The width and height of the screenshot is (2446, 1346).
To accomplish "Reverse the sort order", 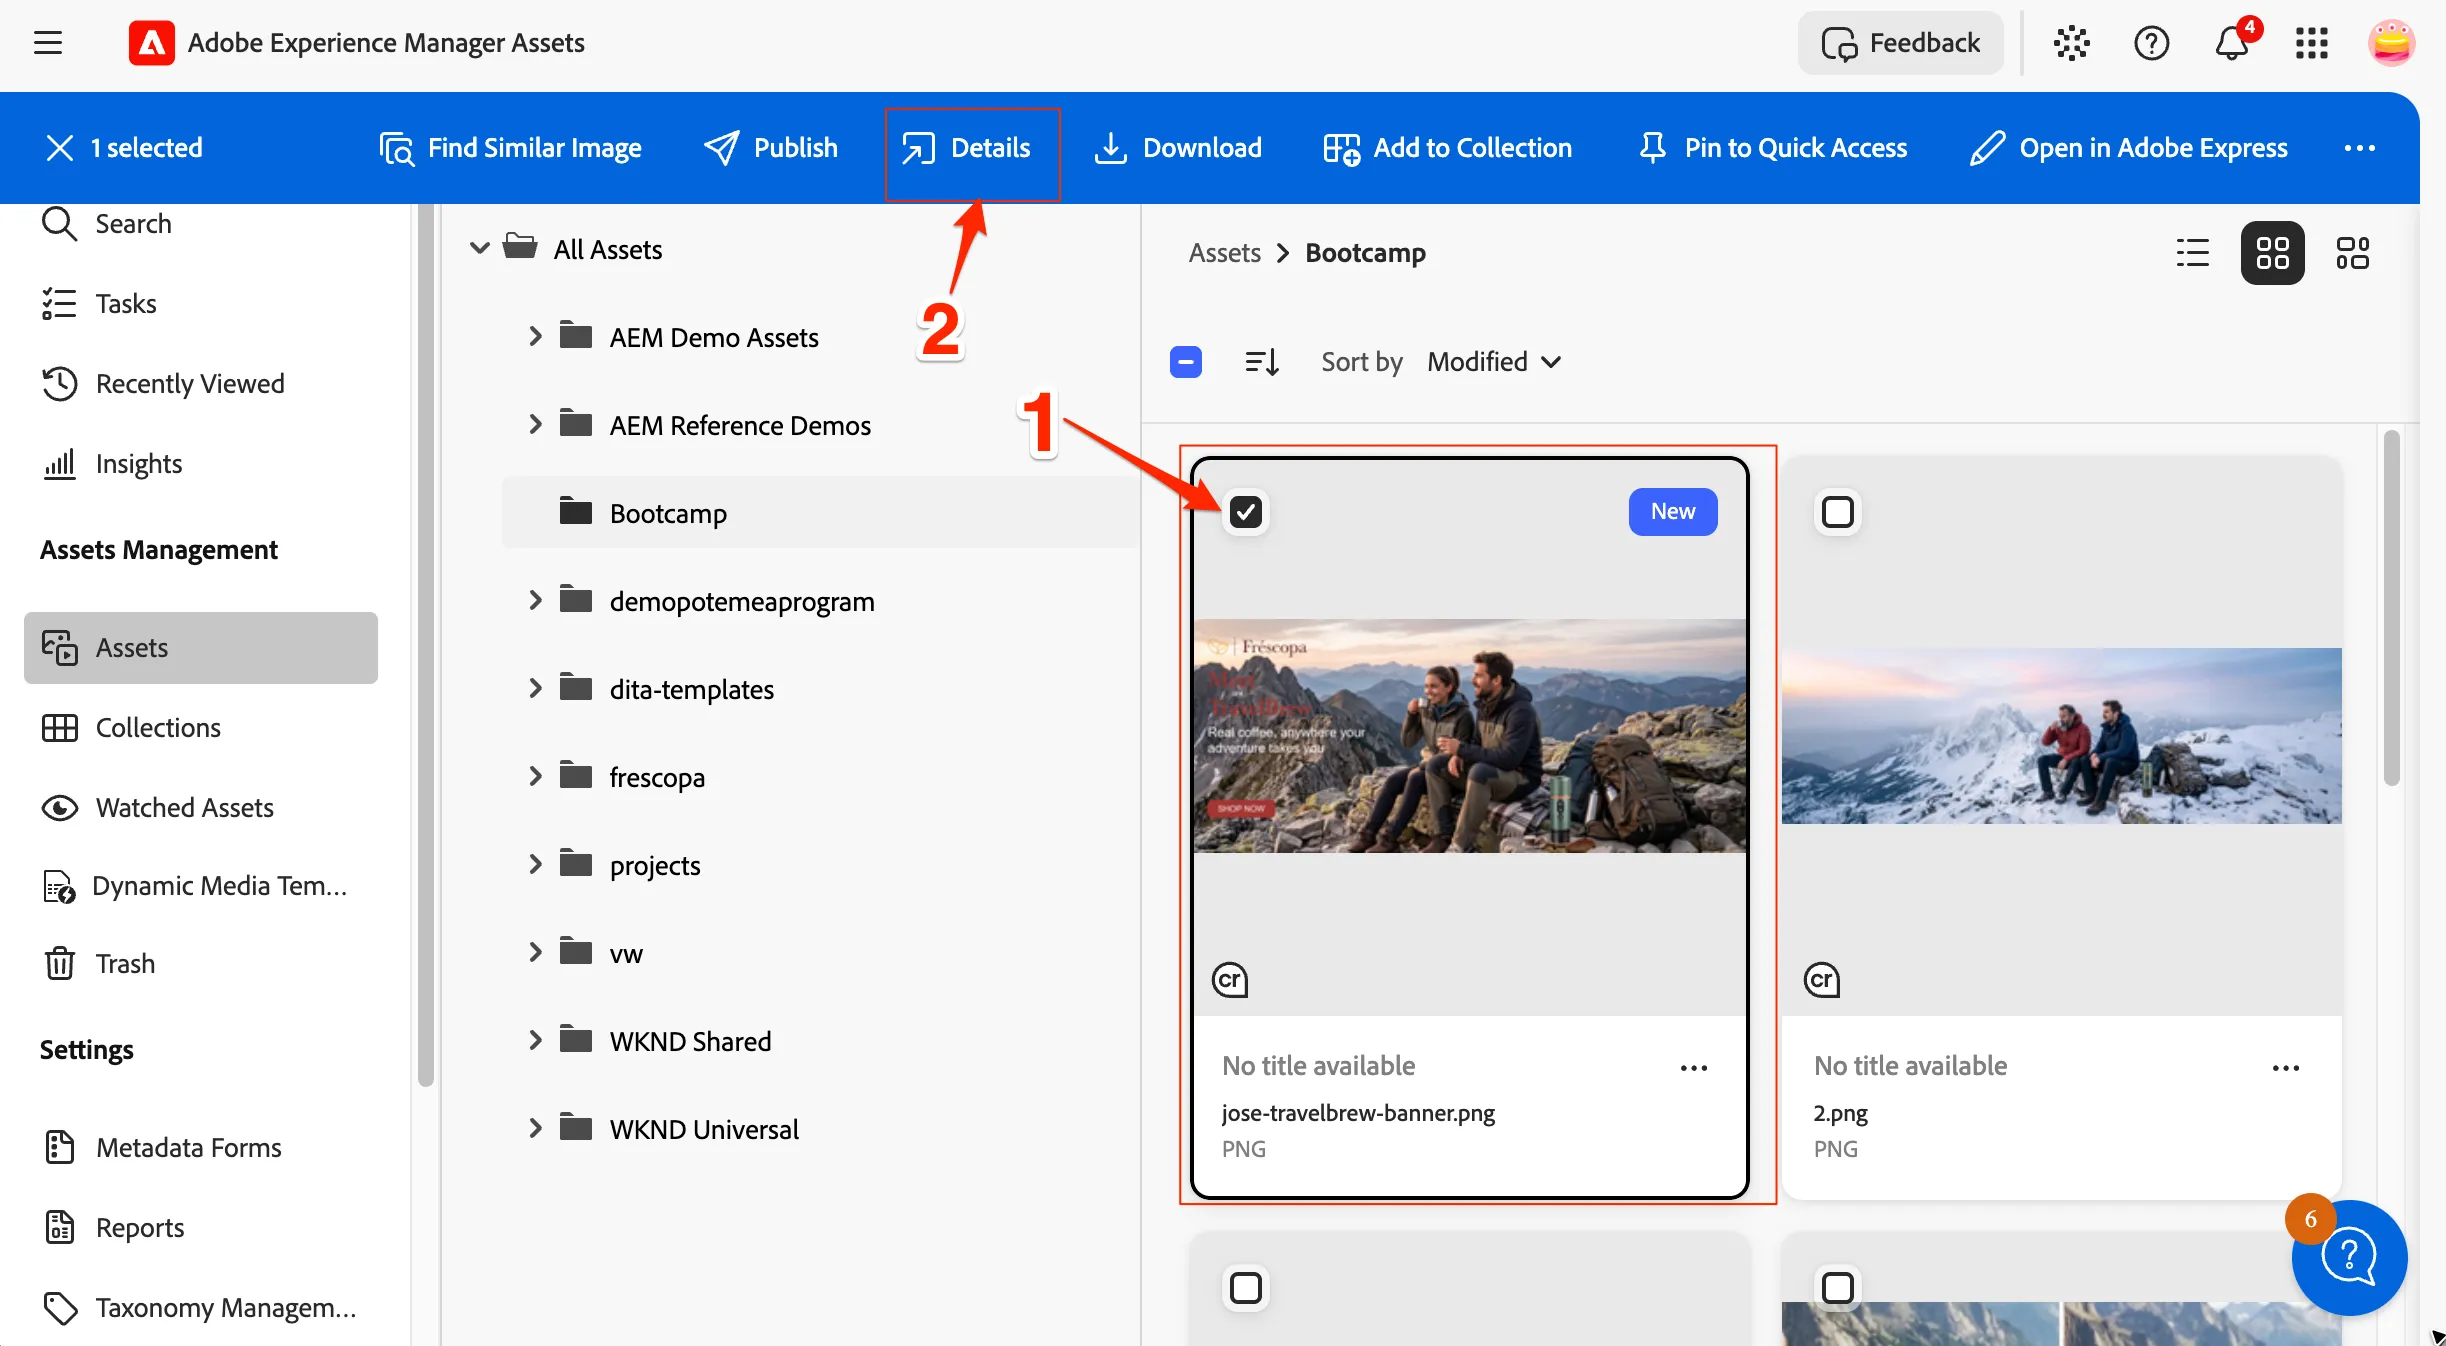I will [x=1262, y=362].
